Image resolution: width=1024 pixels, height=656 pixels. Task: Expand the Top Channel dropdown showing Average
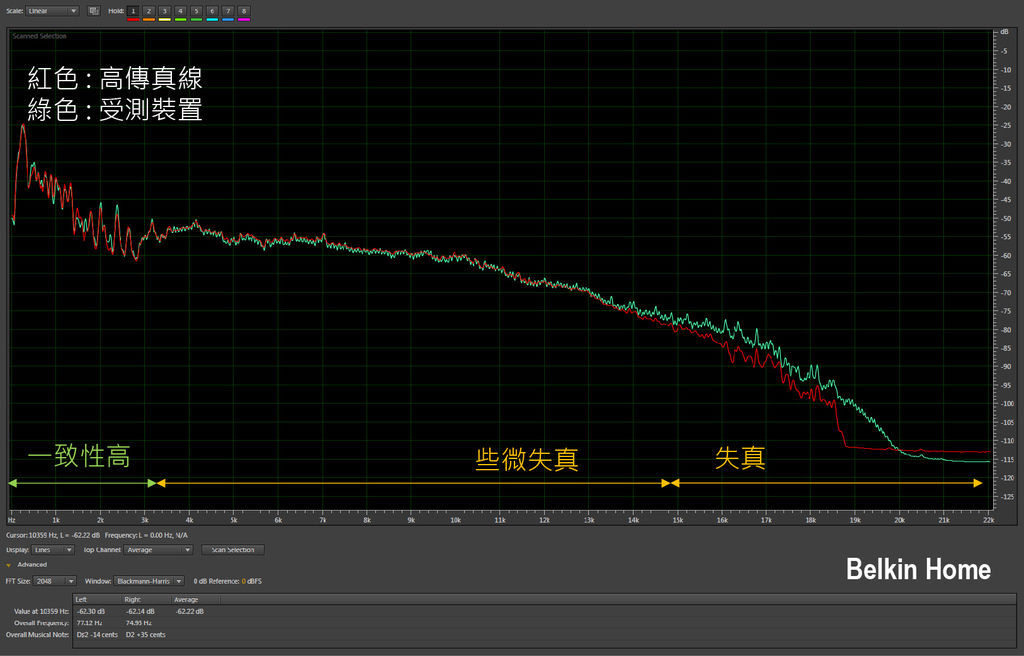(159, 550)
